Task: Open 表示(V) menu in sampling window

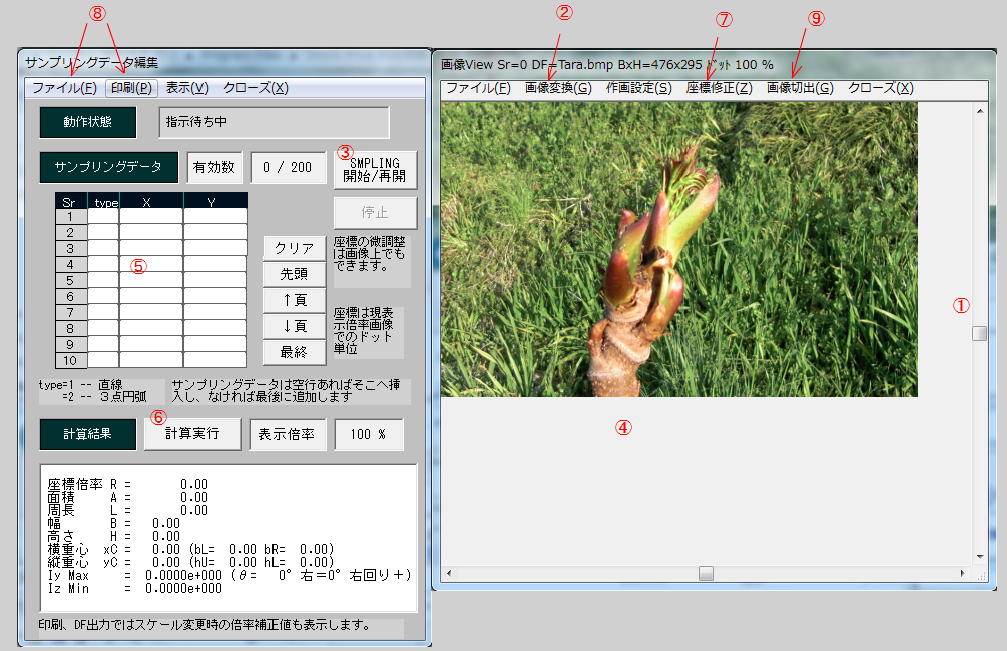Action: tap(187, 88)
